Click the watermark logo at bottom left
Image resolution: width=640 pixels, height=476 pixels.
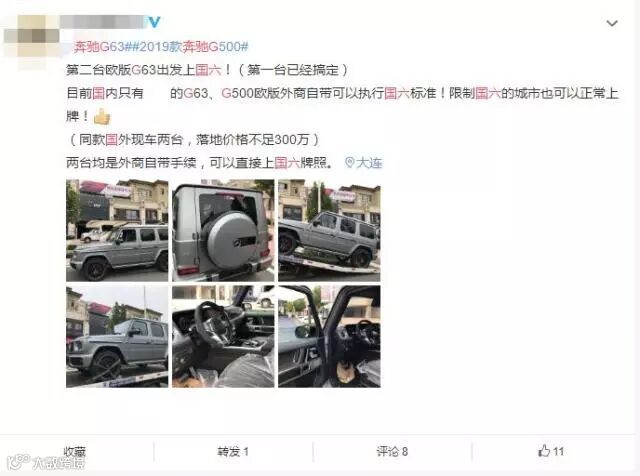(46, 462)
